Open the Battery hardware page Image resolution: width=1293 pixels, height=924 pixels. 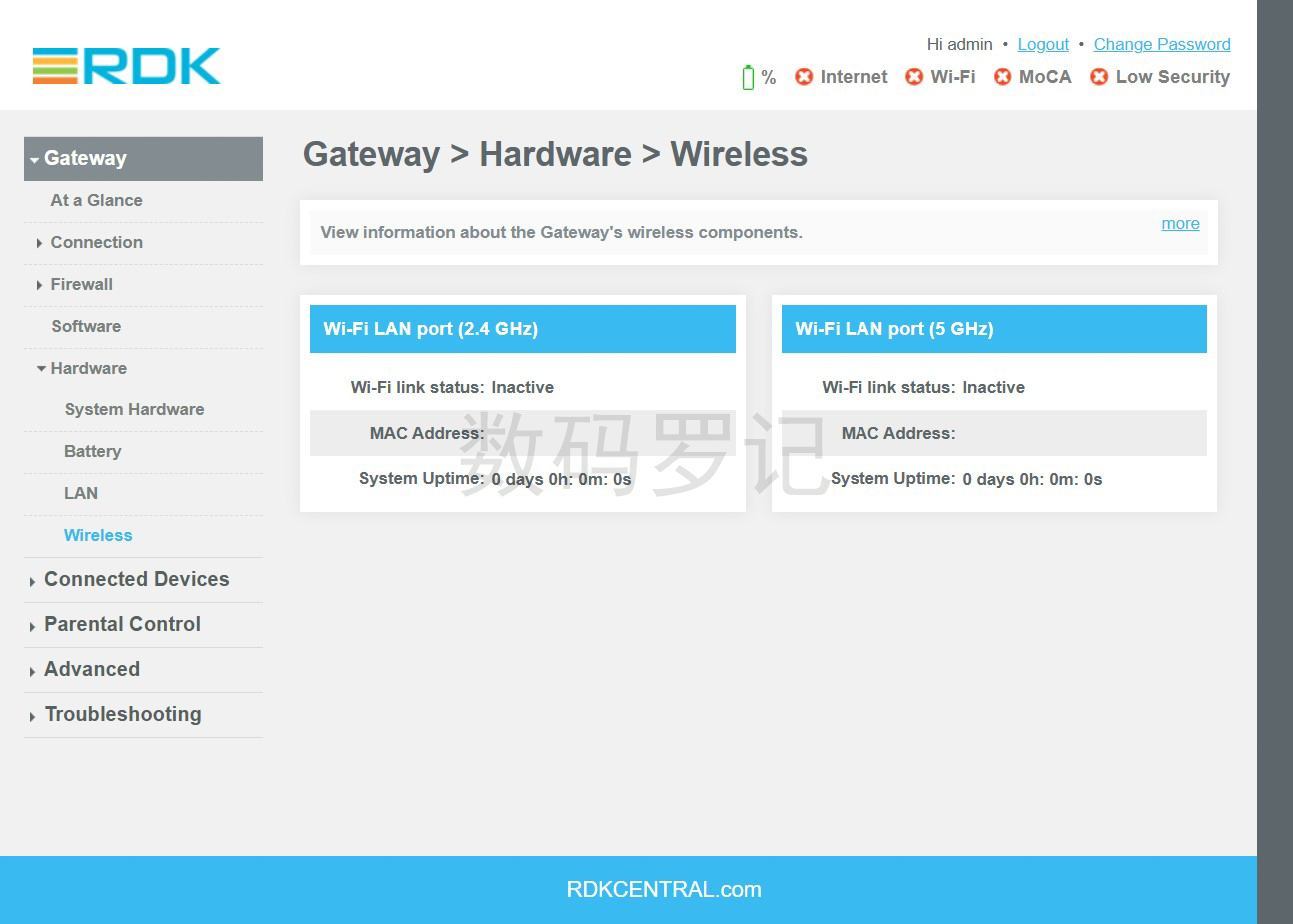(92, 451)
